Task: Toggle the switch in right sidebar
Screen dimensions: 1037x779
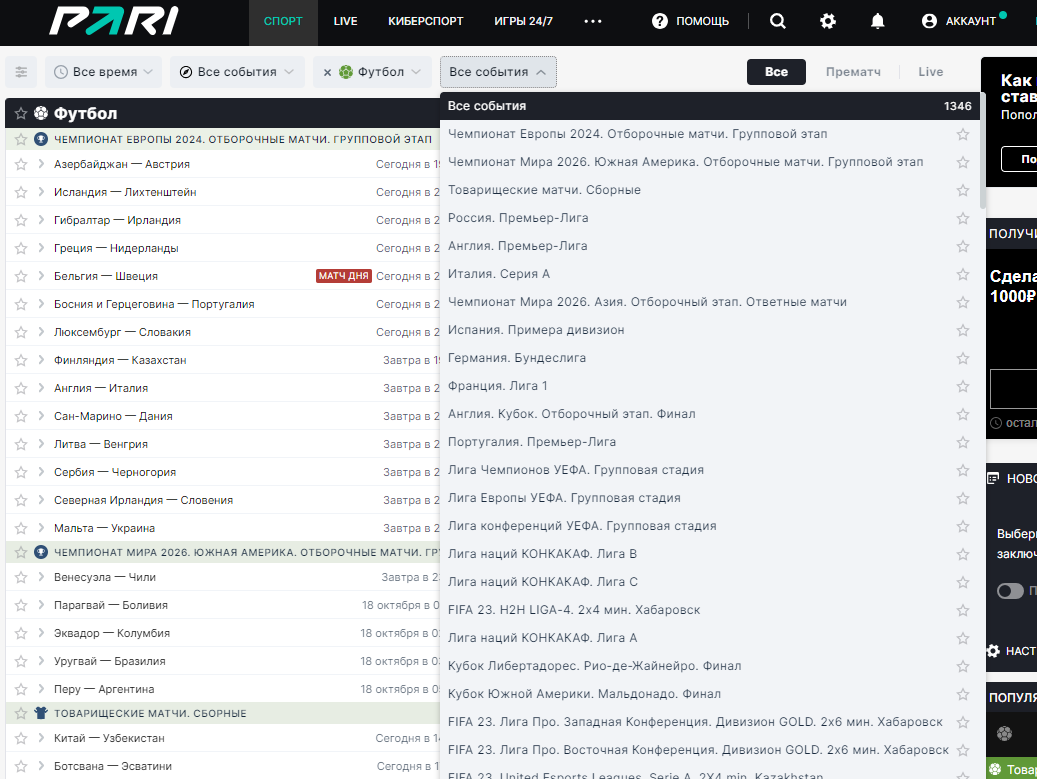Action: tap(1010, 591)
